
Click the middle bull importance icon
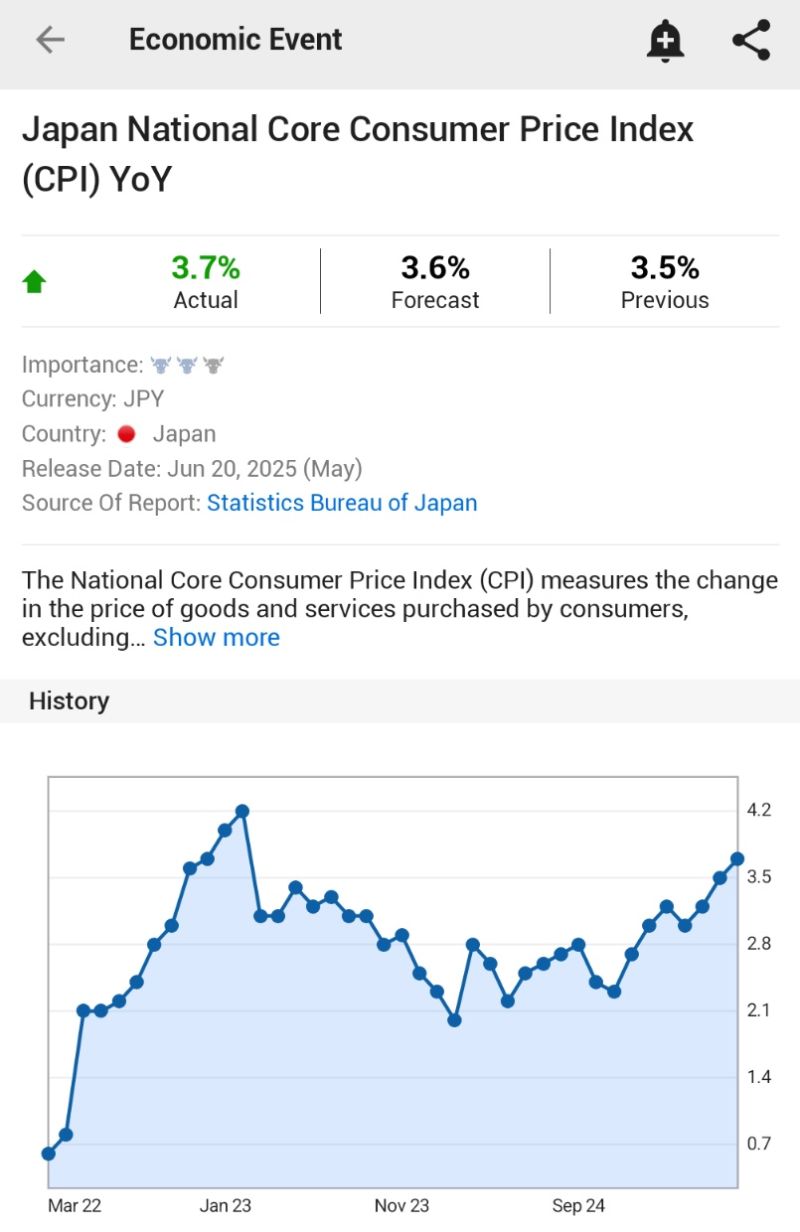pyautogui.click(x=187, y=365)
